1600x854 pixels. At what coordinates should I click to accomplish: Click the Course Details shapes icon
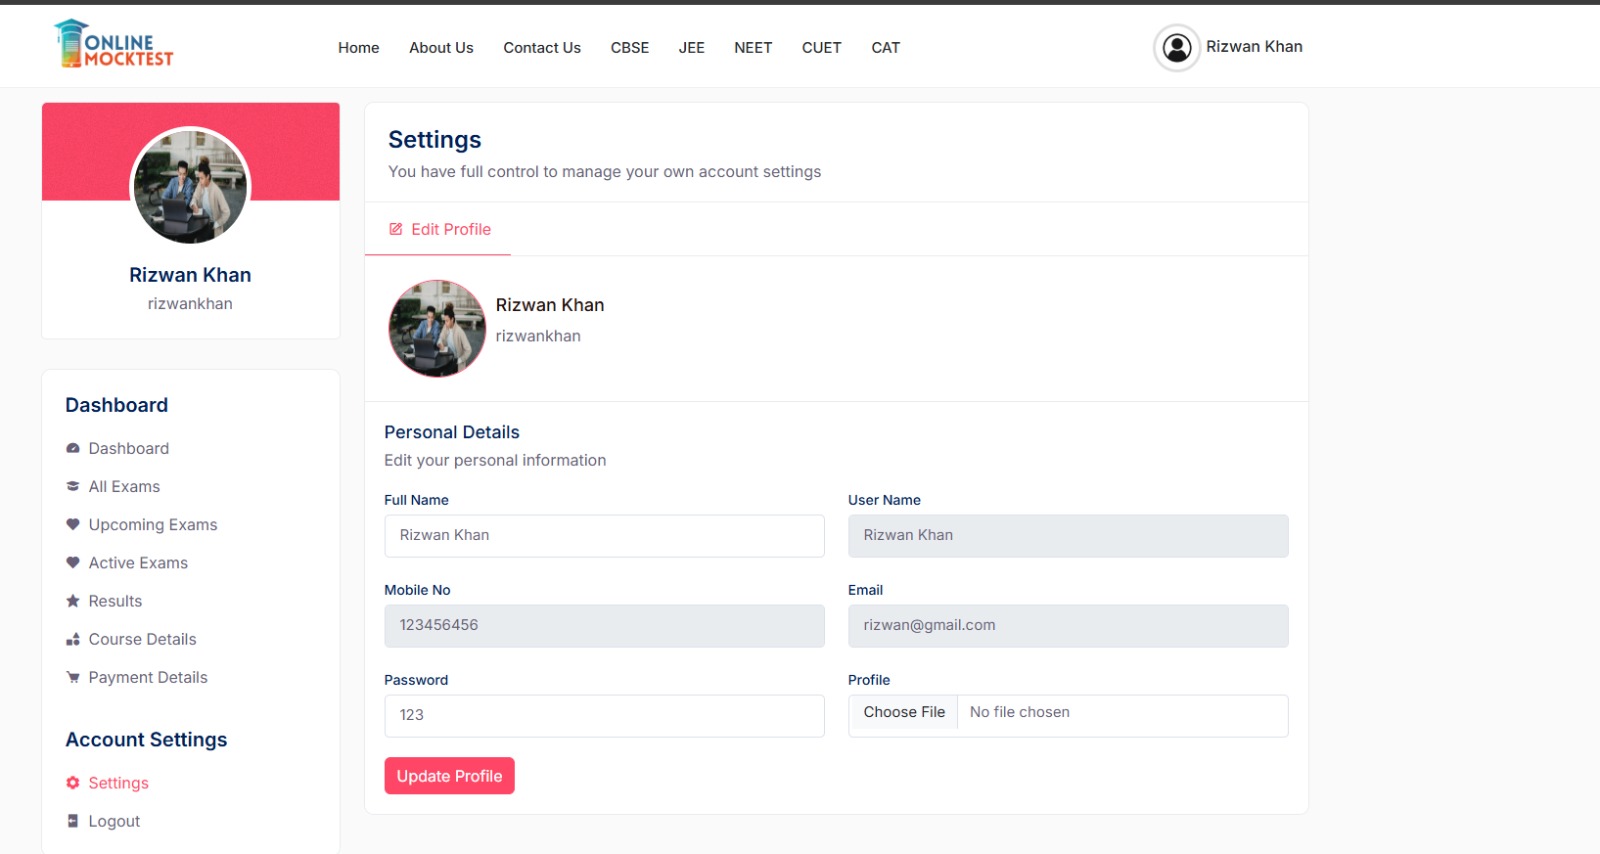coord(73,640)
